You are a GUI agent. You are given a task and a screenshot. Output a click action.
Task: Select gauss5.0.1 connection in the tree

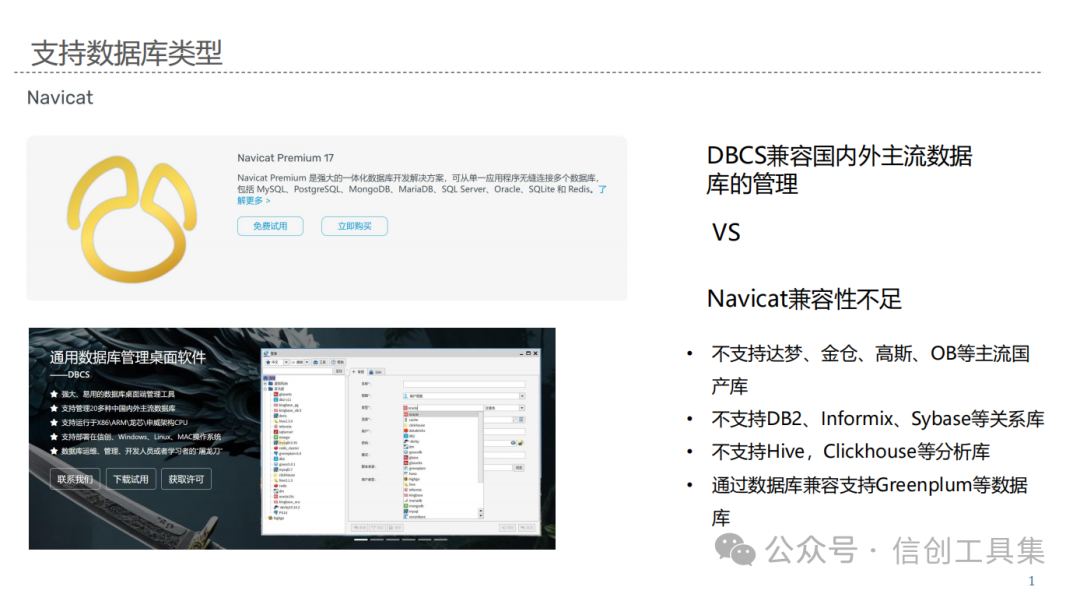(284, 464)
